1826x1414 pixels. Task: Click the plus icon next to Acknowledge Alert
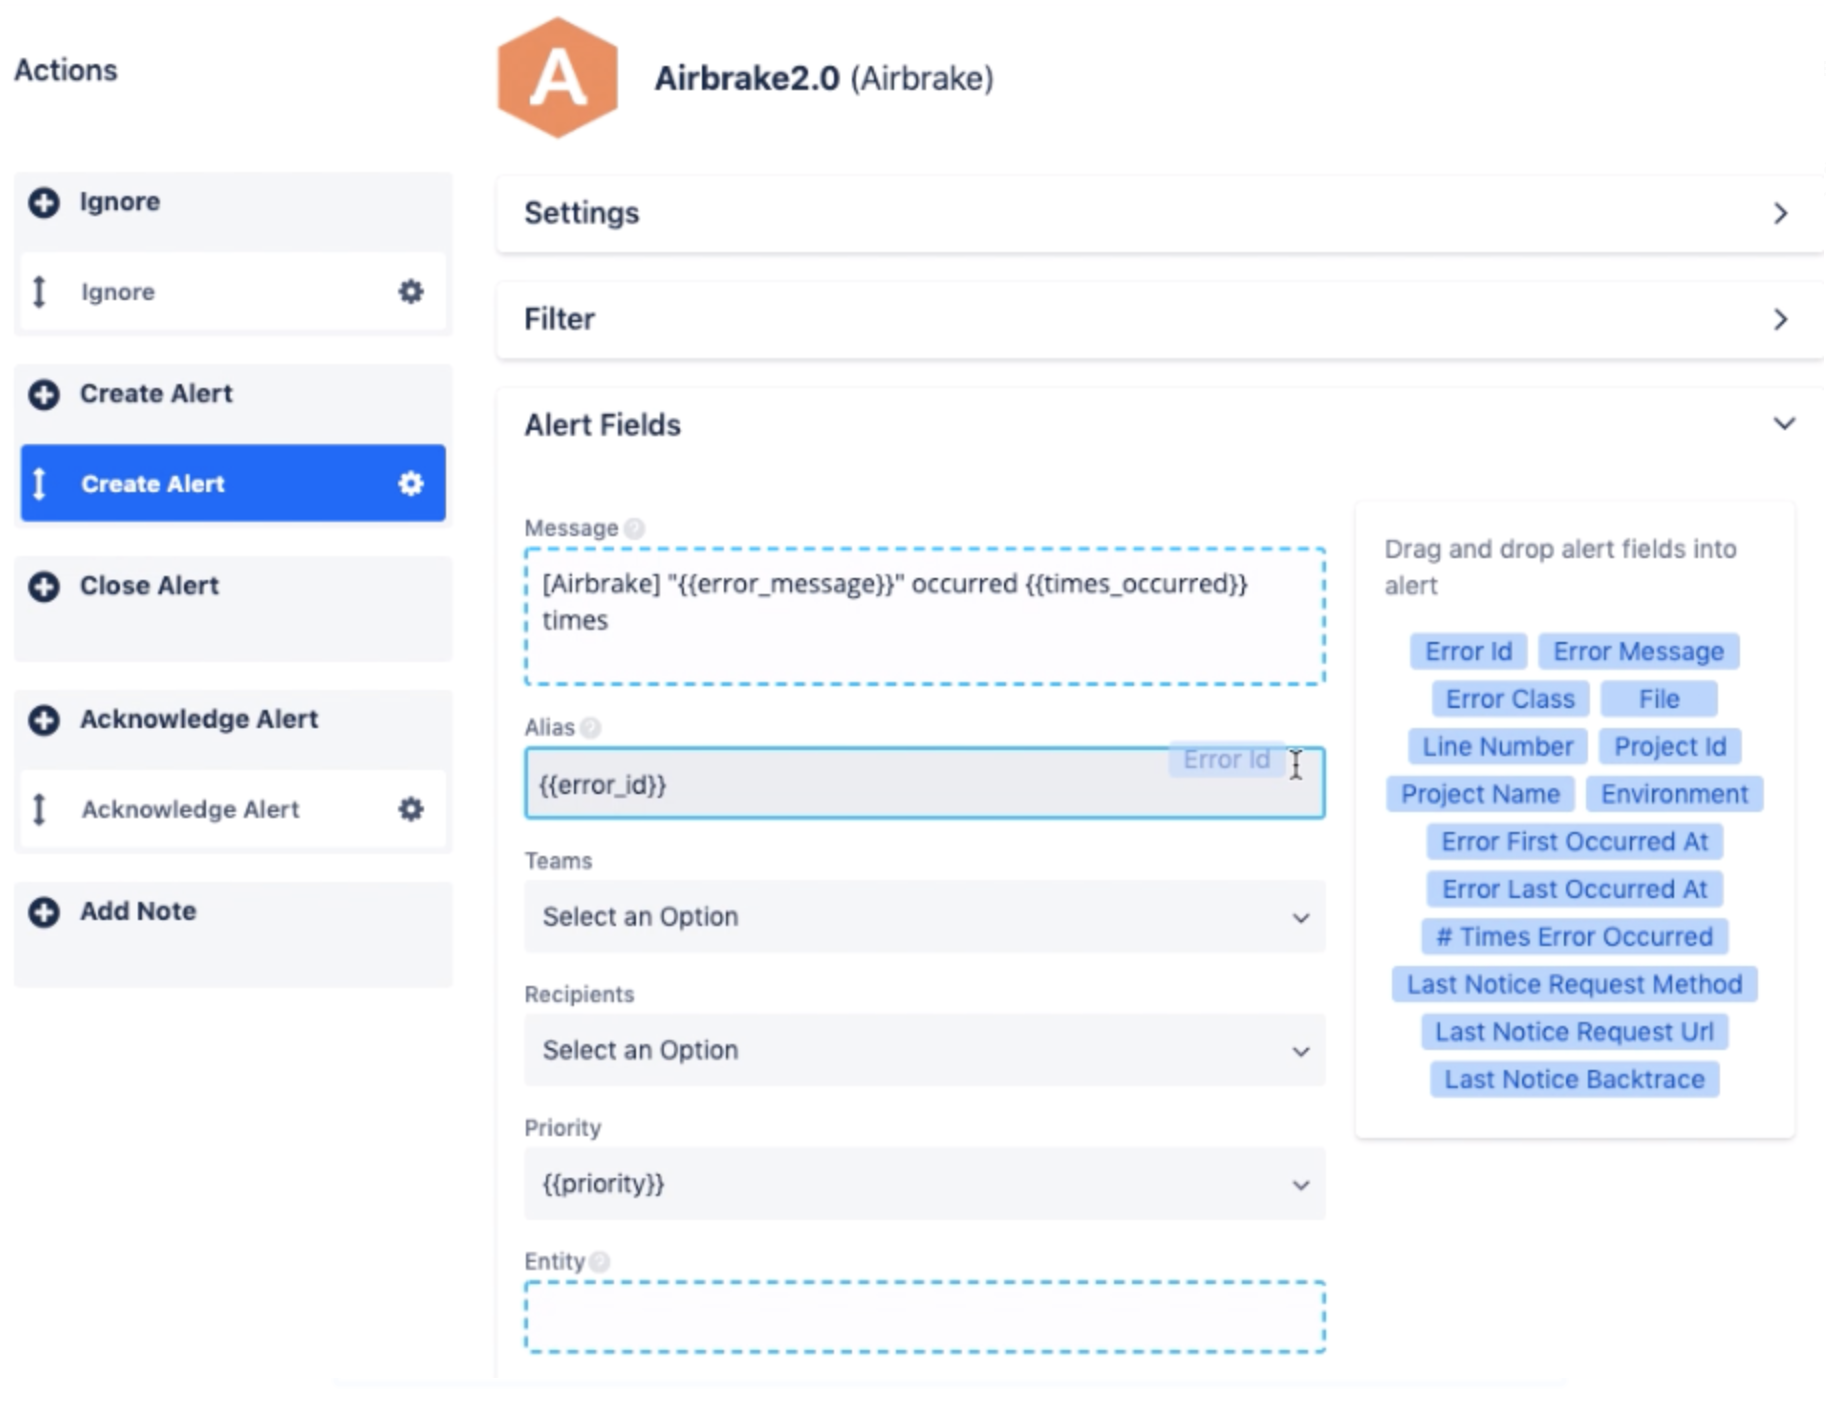point(43,720)
